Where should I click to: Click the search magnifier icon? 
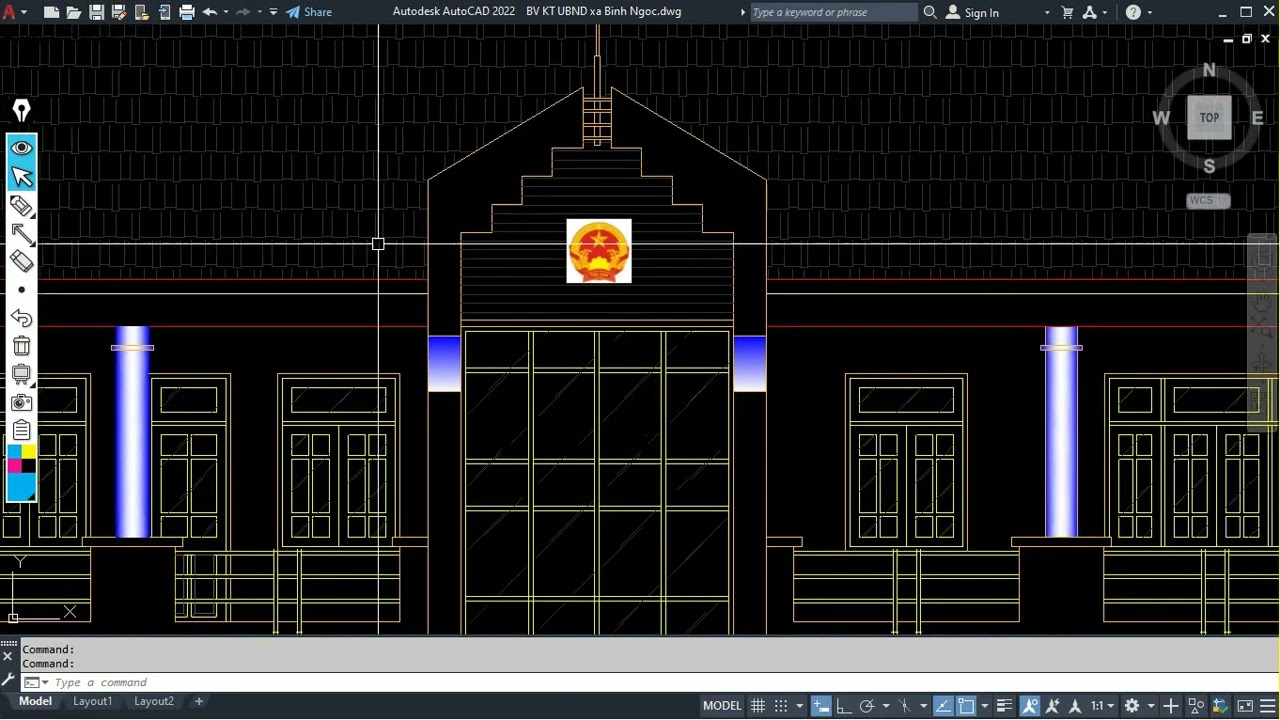930,12
